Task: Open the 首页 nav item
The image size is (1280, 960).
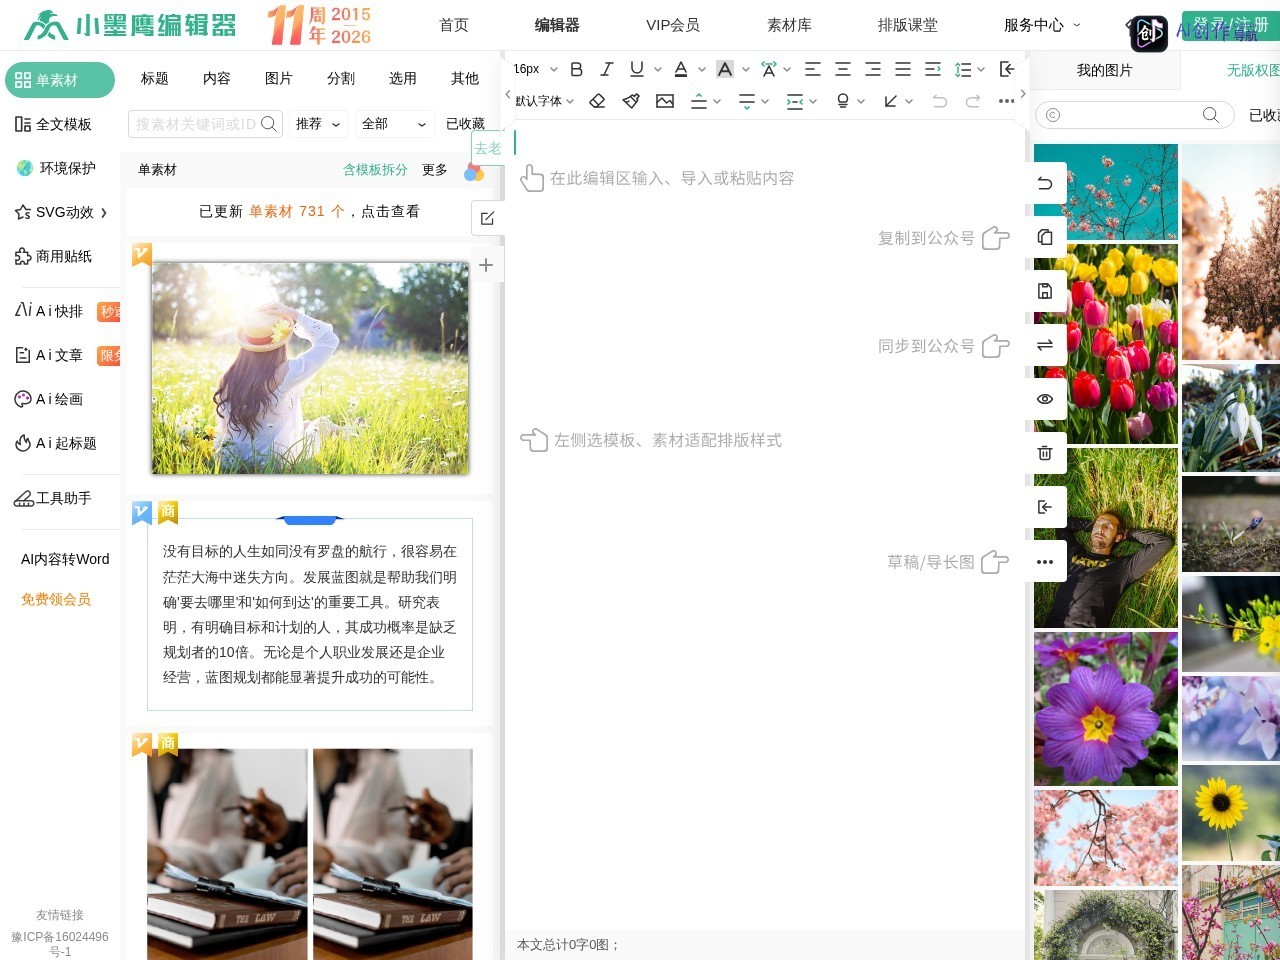Action: click(454, 25)
